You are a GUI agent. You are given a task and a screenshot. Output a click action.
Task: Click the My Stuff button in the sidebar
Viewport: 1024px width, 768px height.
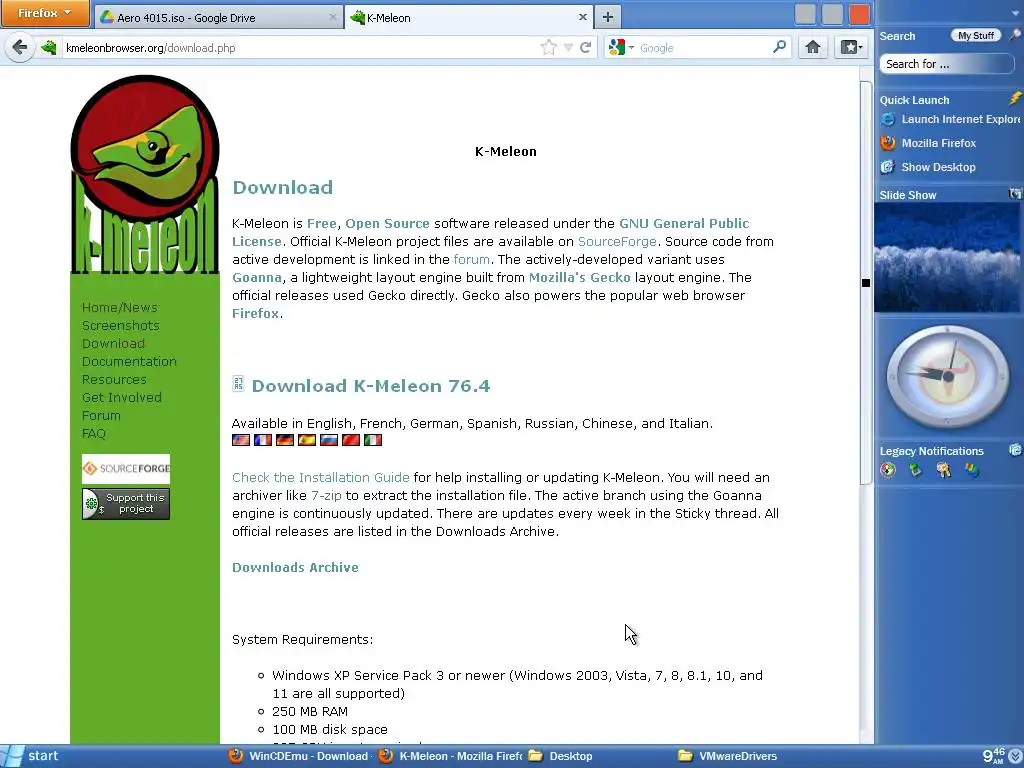pos(976,35)
